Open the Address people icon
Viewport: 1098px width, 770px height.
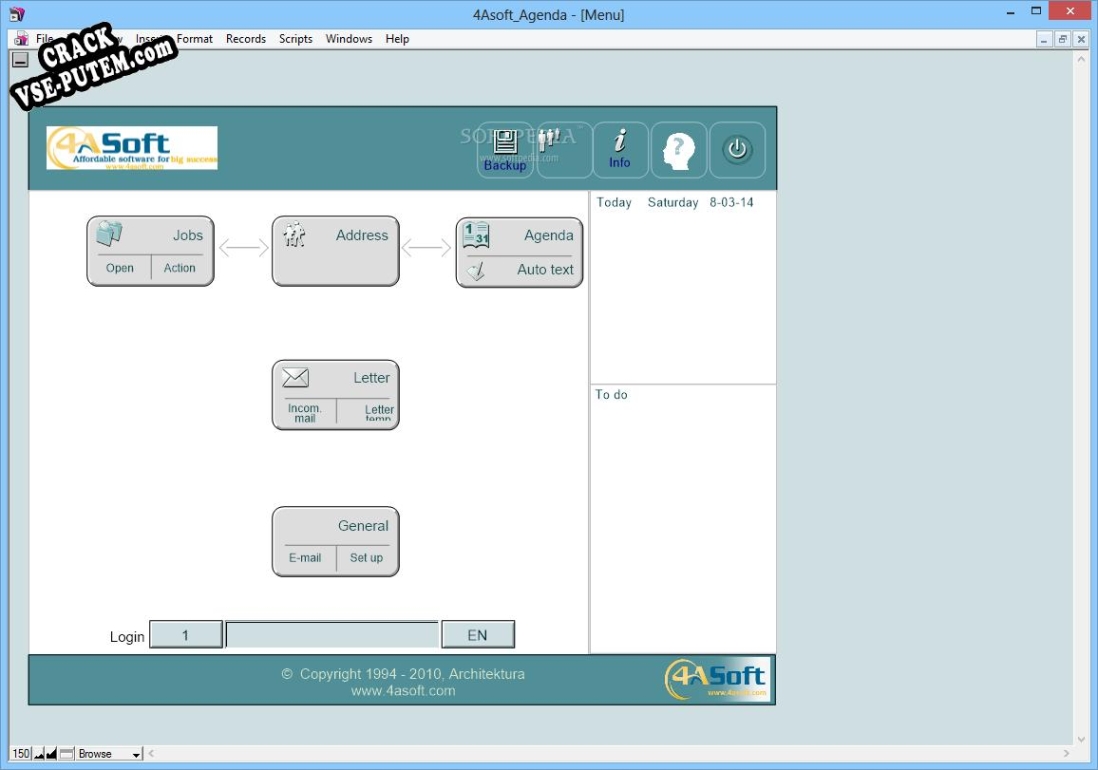tap(294, 235)
